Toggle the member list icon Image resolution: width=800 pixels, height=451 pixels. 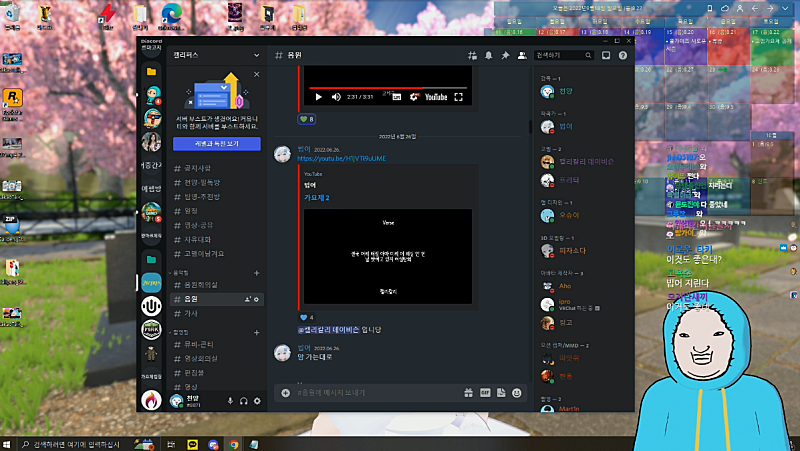click(x=522, y=56)
